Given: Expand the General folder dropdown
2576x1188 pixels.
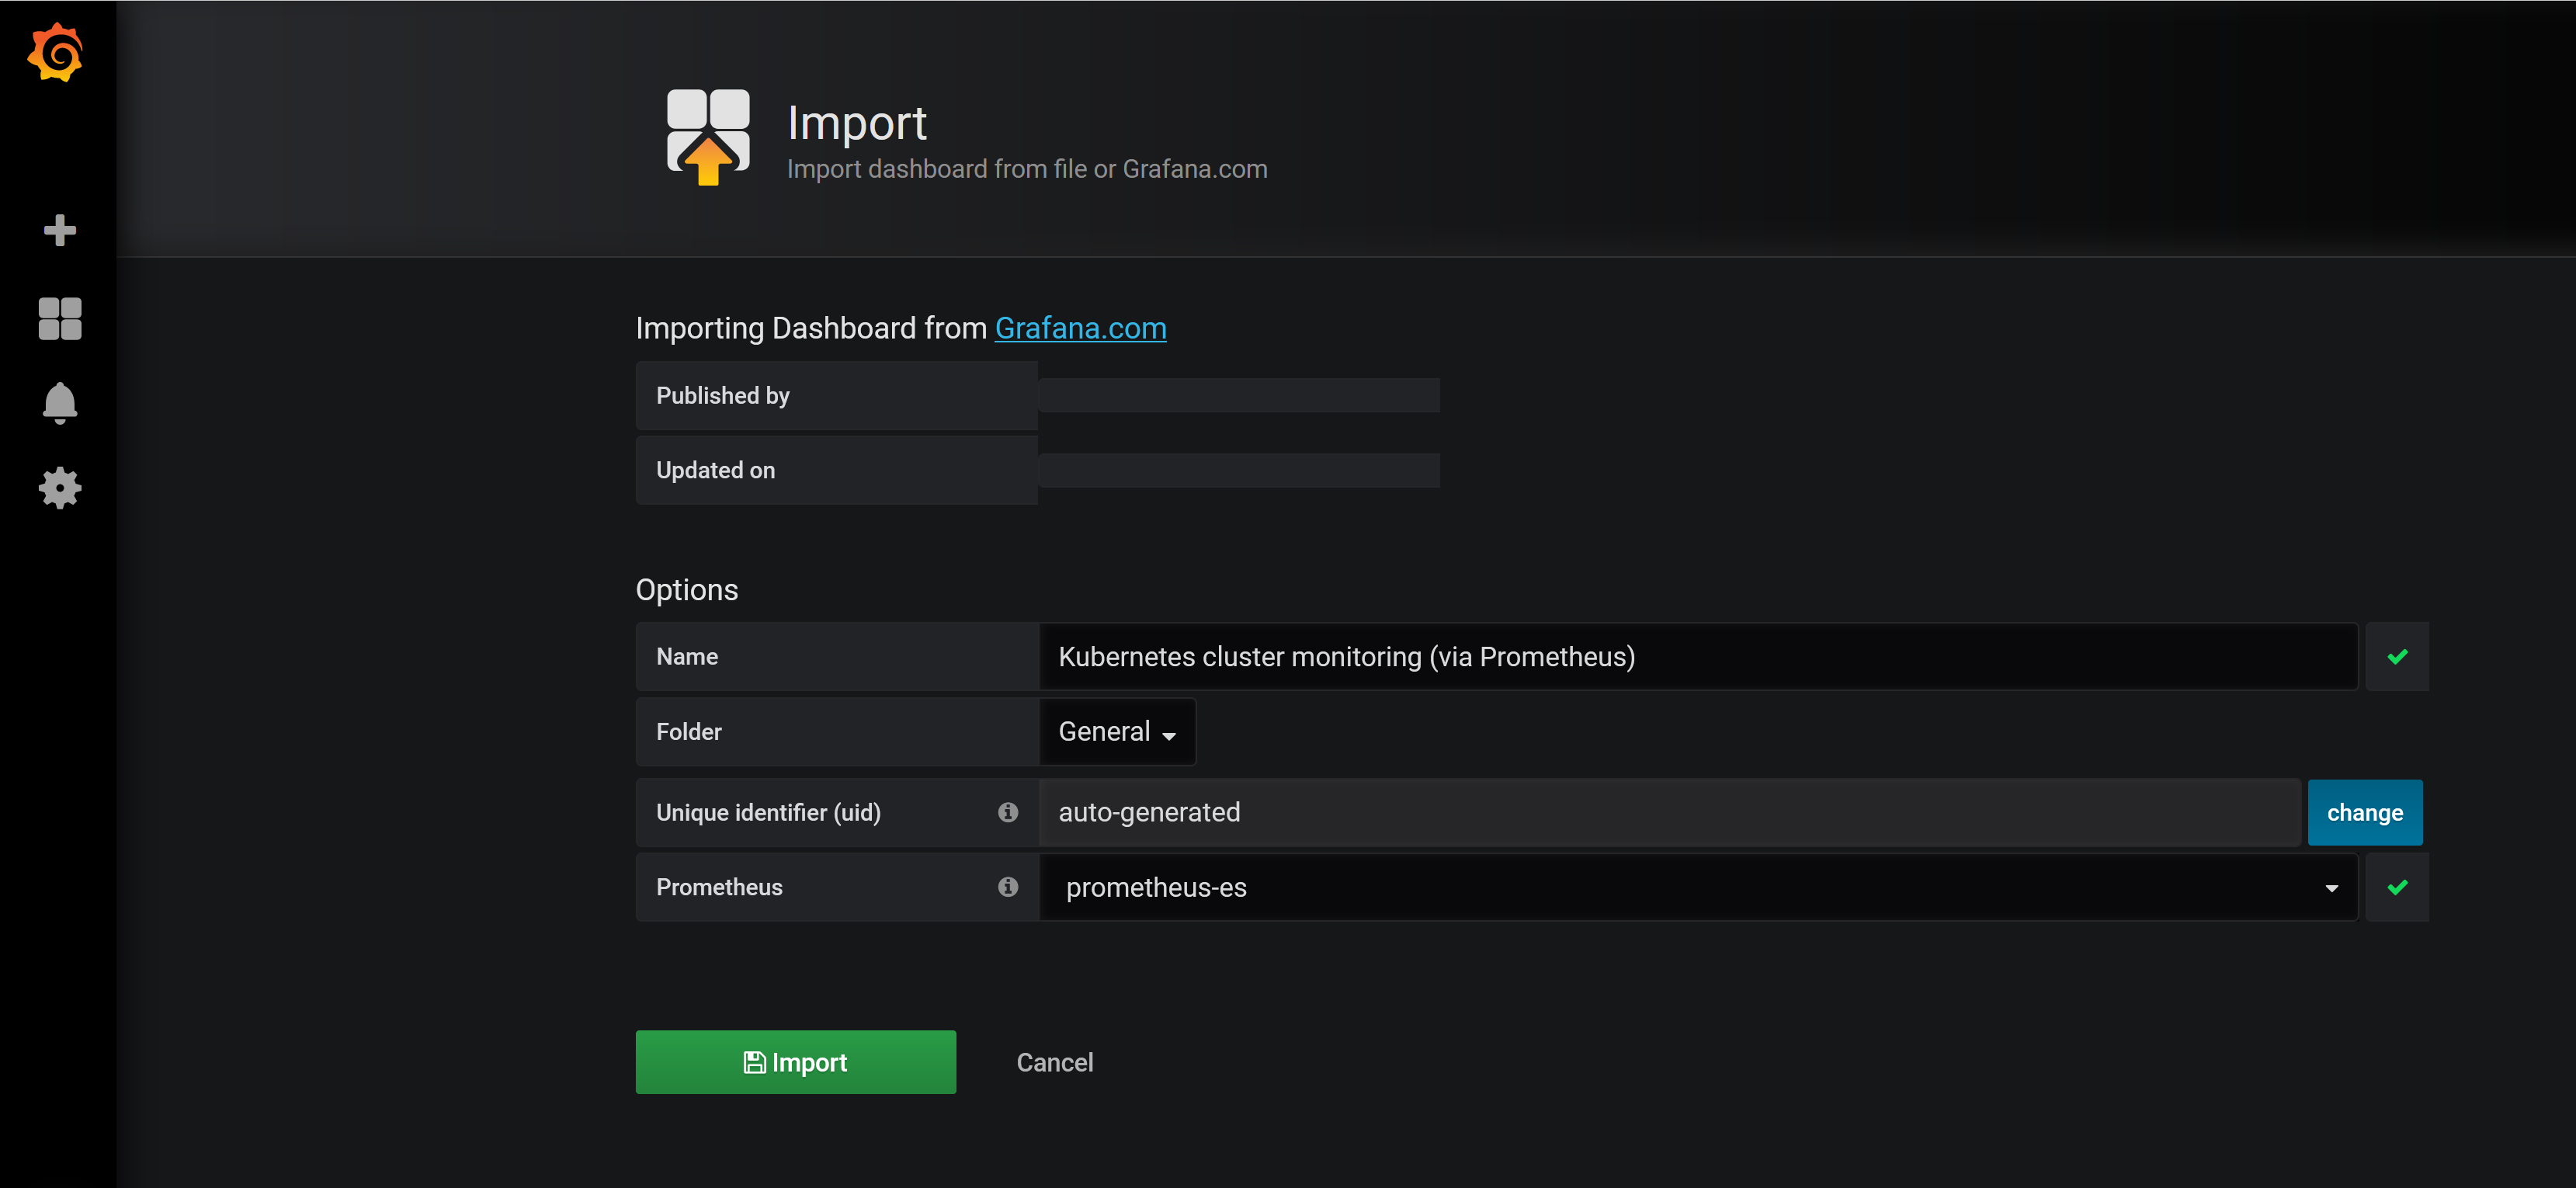Looking at the screenshot, I should point(1116,732).
